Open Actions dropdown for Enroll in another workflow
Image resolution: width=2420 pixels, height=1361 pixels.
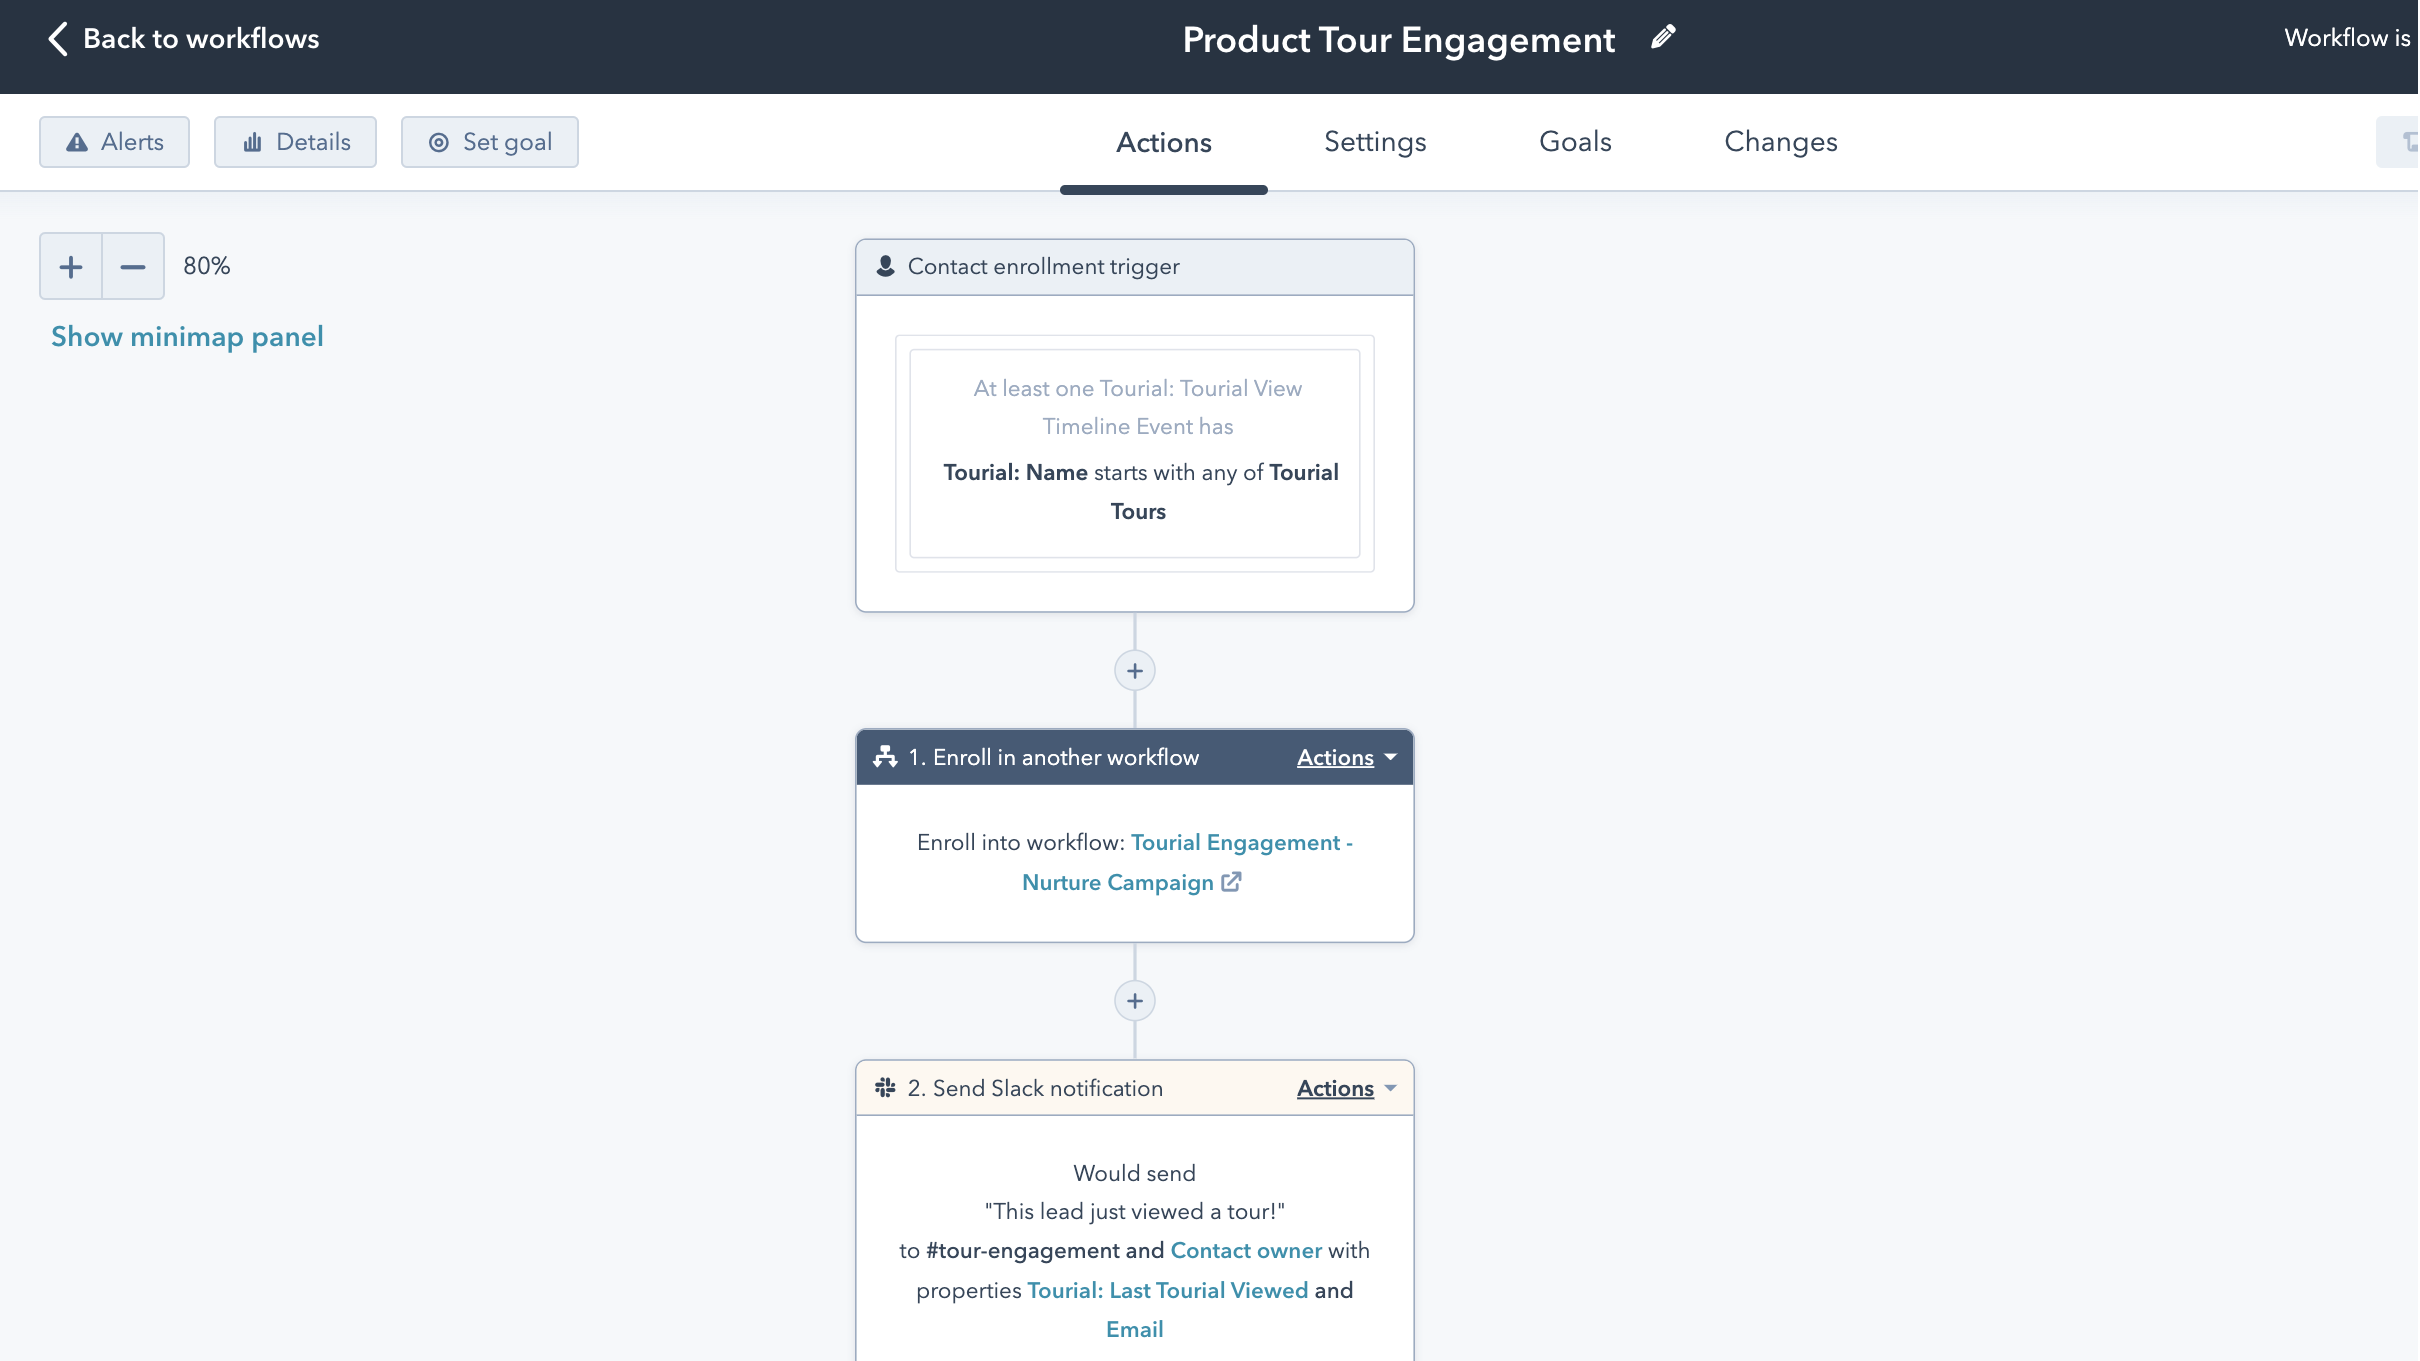[x=1345, y=757]
